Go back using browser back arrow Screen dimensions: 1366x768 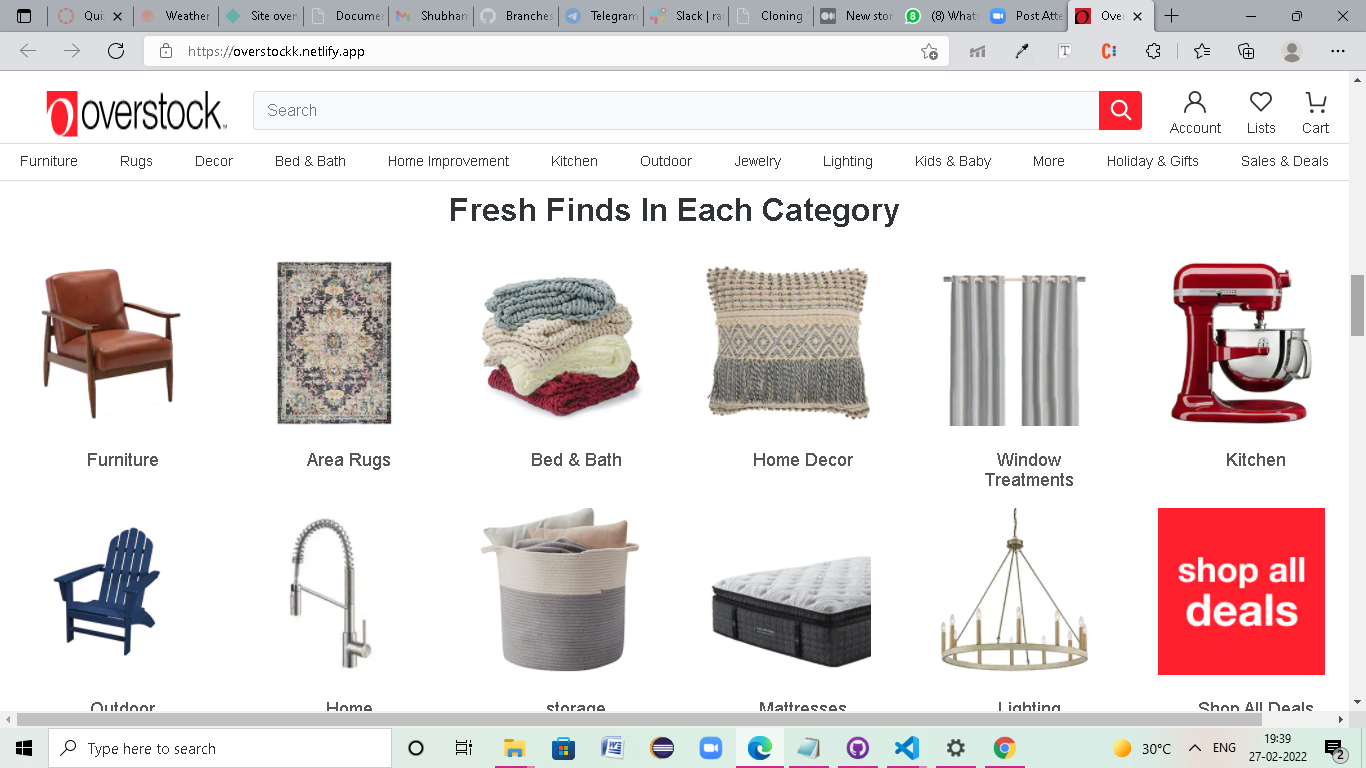[28, 51]
